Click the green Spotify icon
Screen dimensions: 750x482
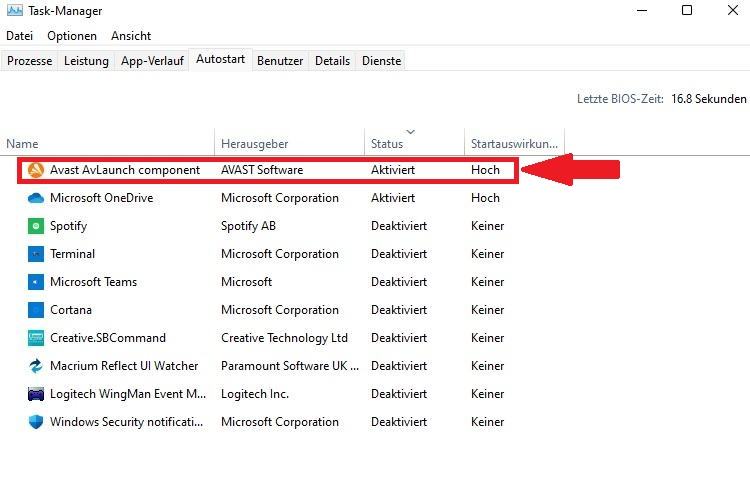[x=36, y=226]
